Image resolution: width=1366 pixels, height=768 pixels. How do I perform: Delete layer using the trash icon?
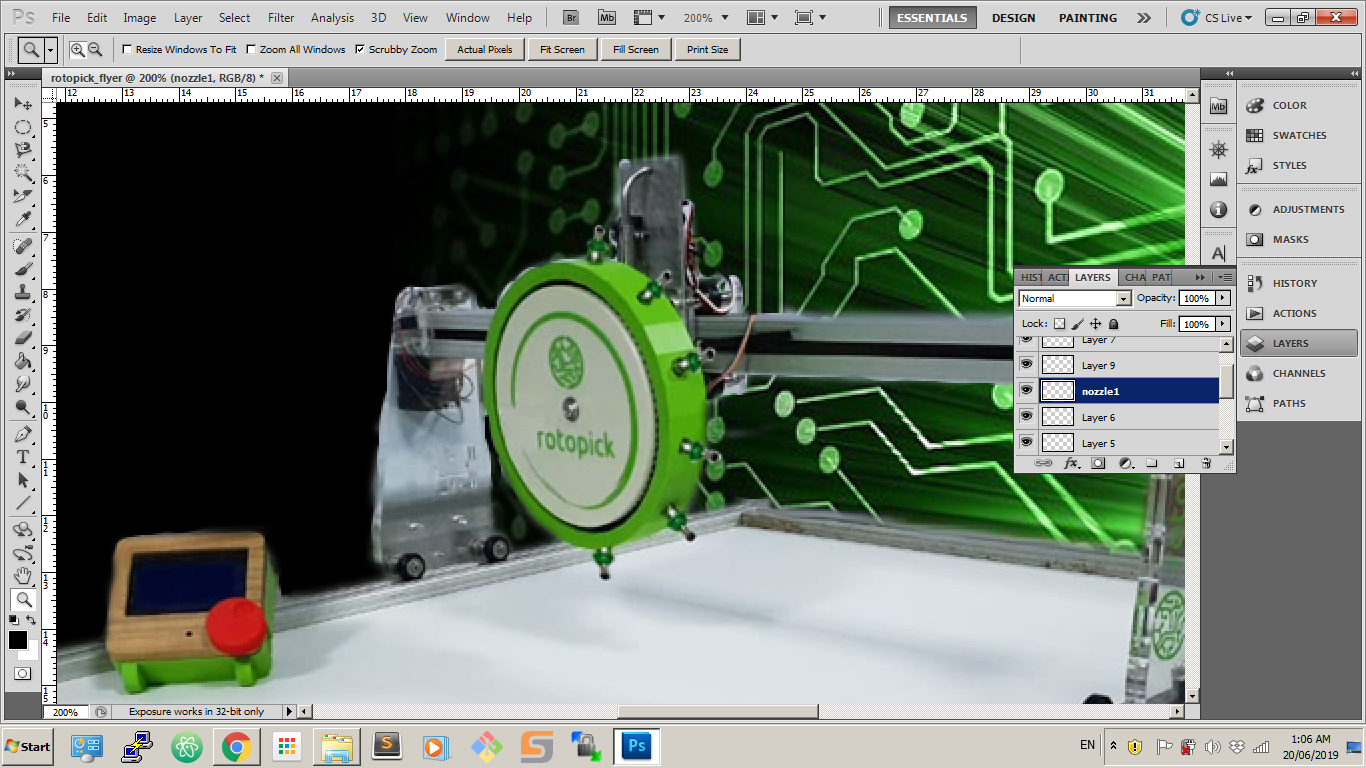[x=1206, y=463]
